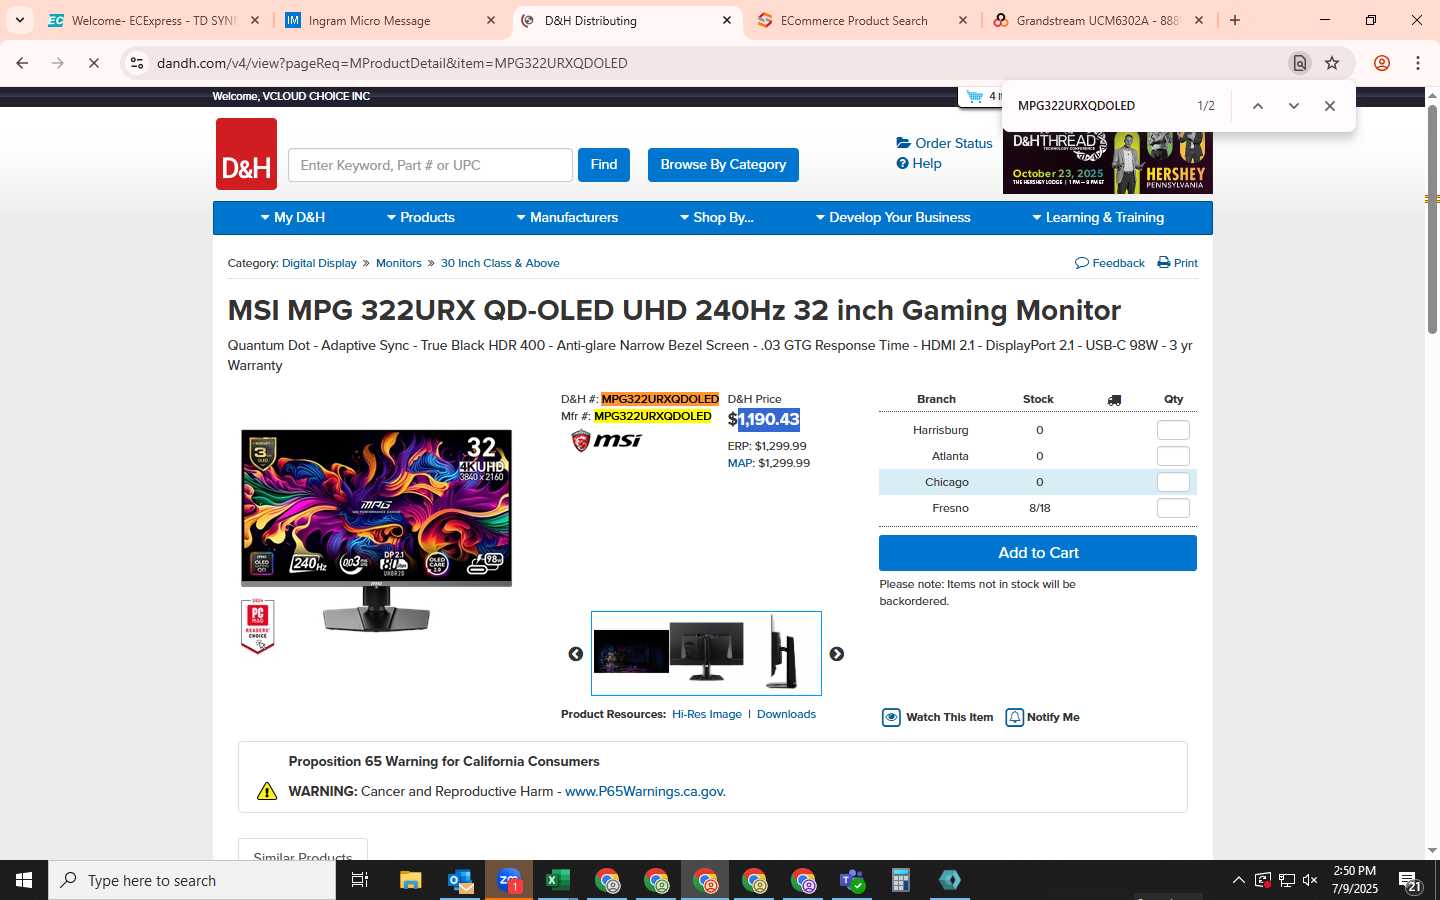Image resolution: width=1440 pixels, height=900 pixels.
Task: Open the Chrome profile icon
Action: pos(1382,63)
